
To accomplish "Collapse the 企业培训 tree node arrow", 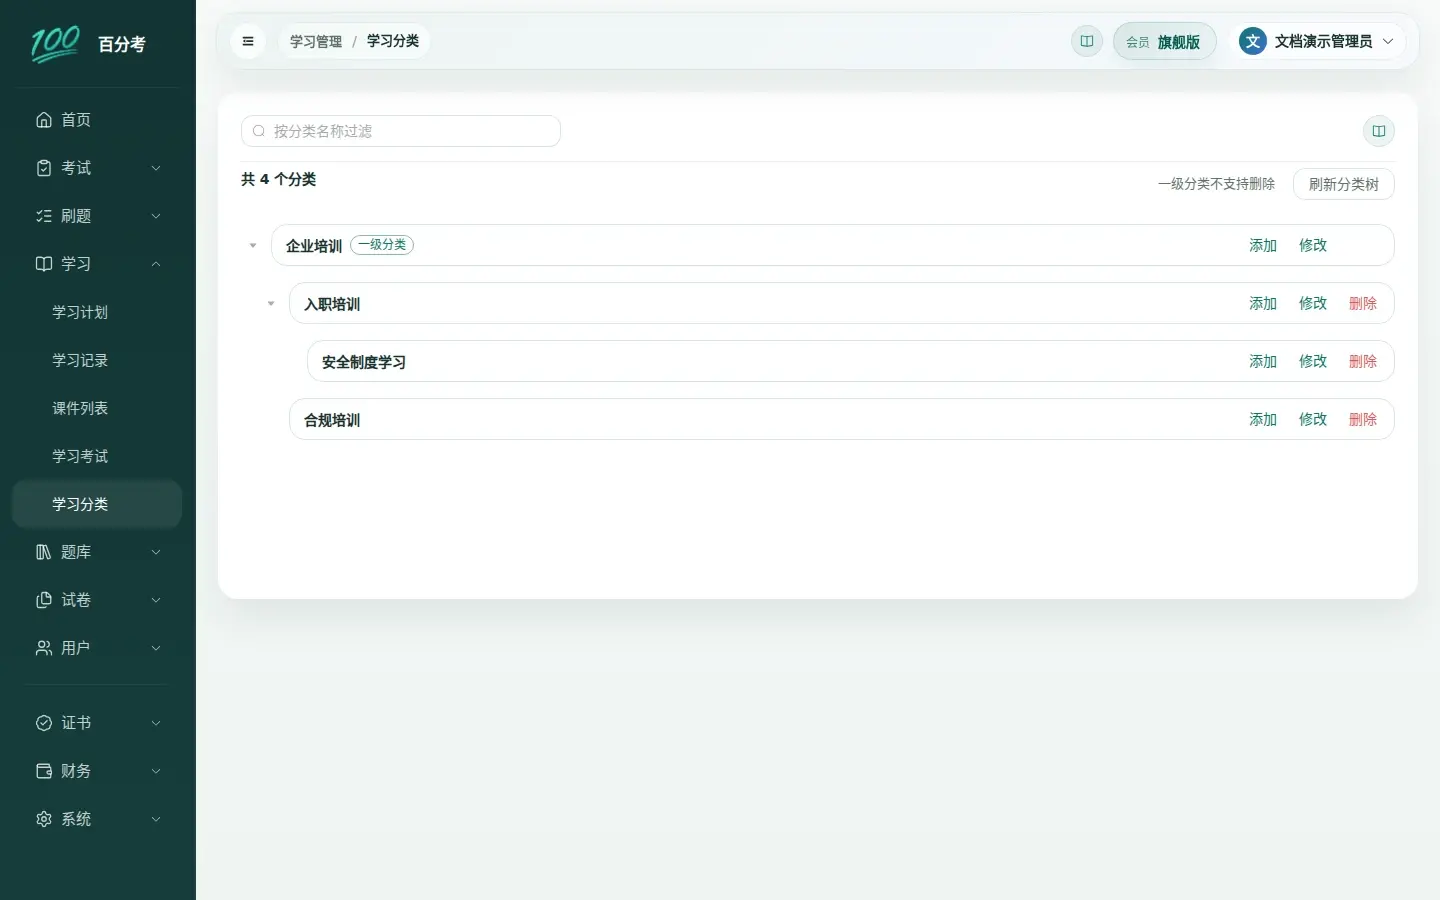I will (253, 245).
